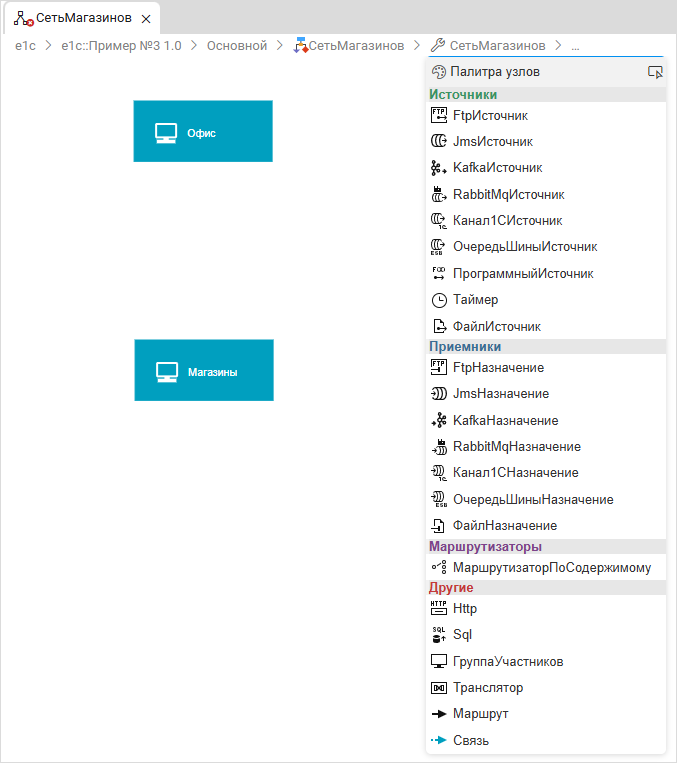Image resolution: width=677 pixels, height=763 pixels.
Task: Collapse the Приемники palette section
Action: point(465,347)
